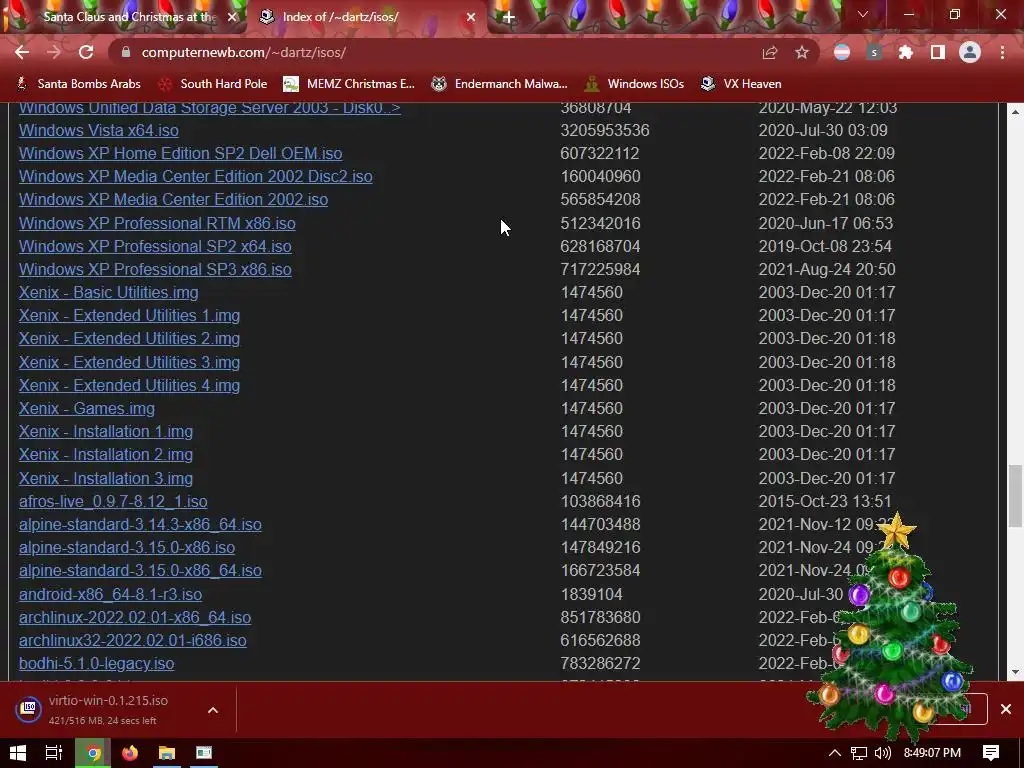Open Windows XP Media Center Edition 2002.iso link

click(x=173, y=199)
